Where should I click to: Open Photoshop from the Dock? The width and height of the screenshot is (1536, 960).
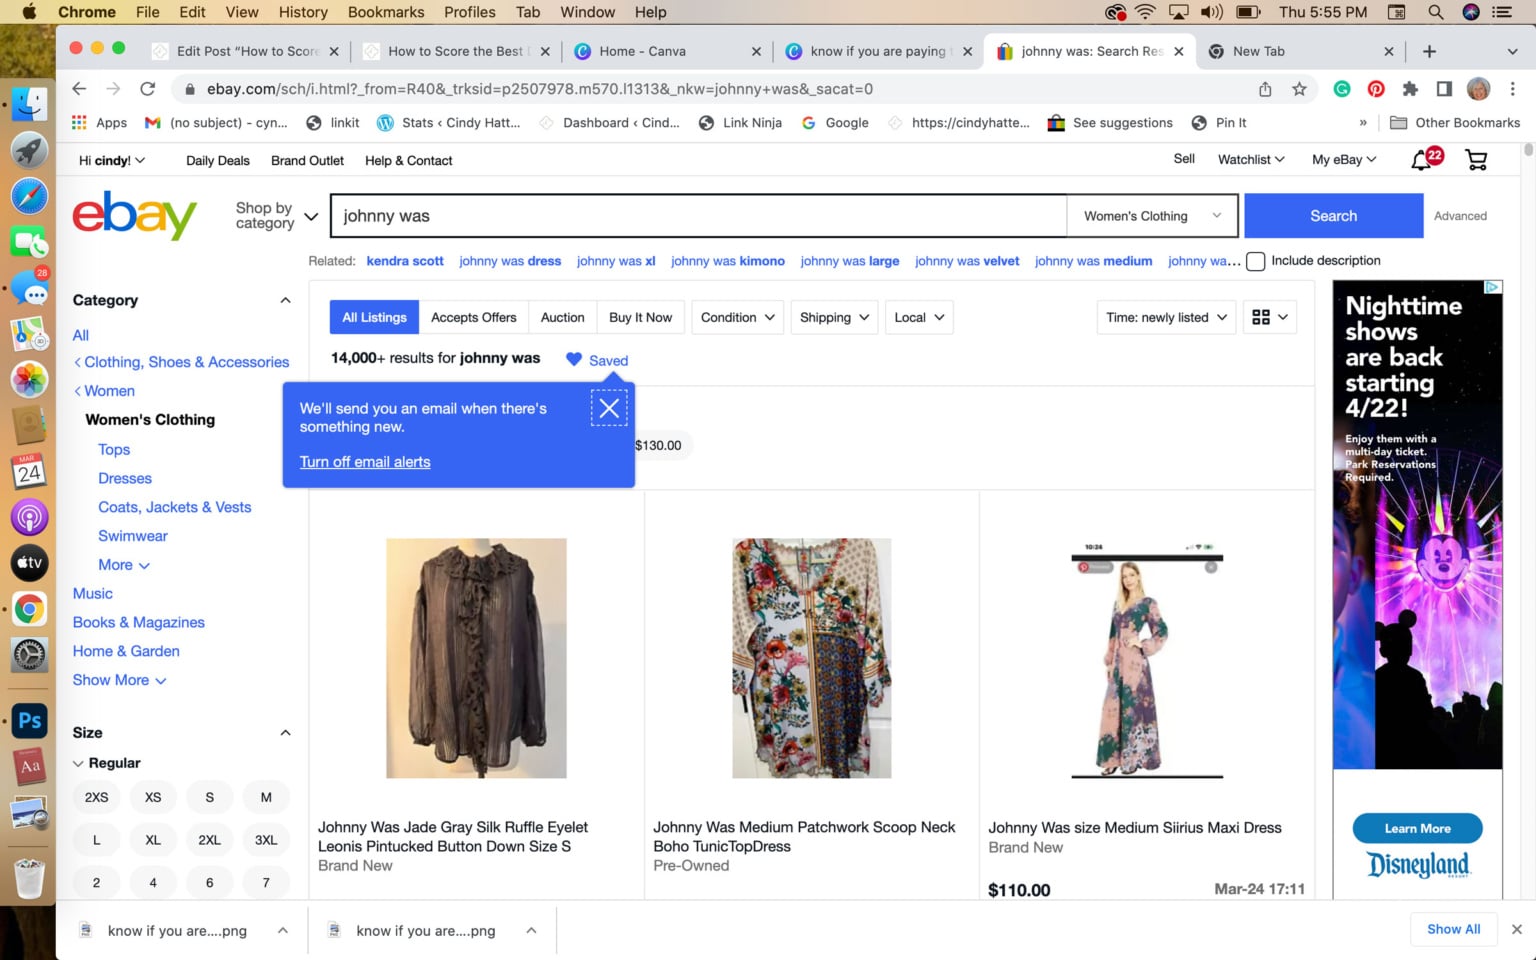pyautogui.click(x=29, y=720)
